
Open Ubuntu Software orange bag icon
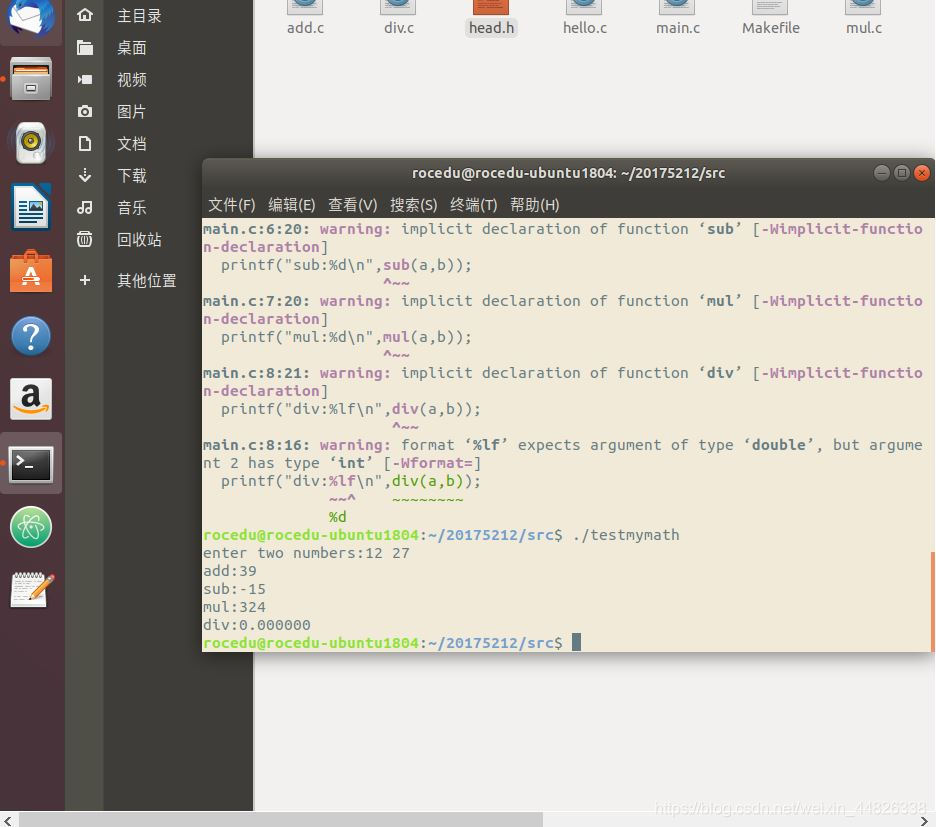31,272
